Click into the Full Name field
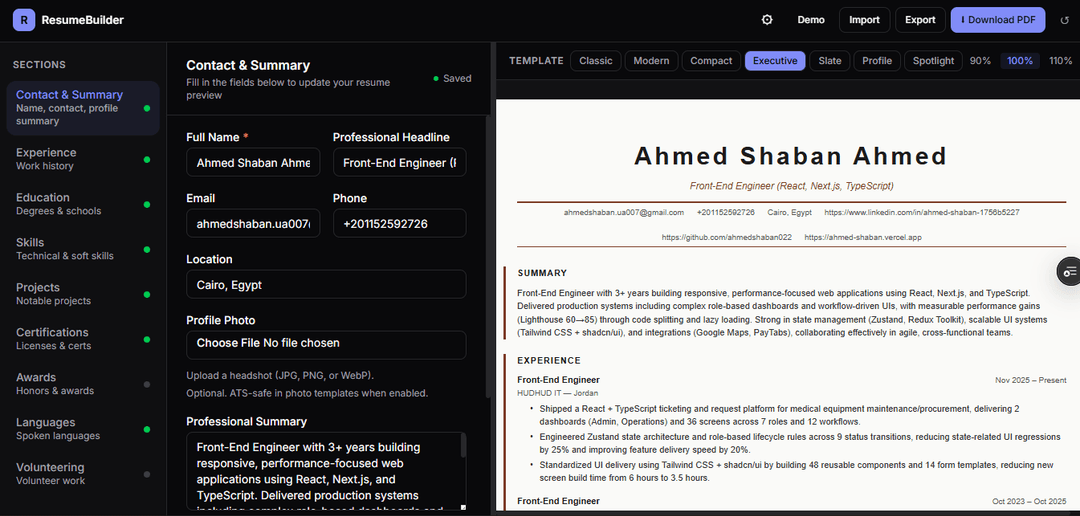The height and width of the screenshot is (516, 1080). tap(253, 163)
